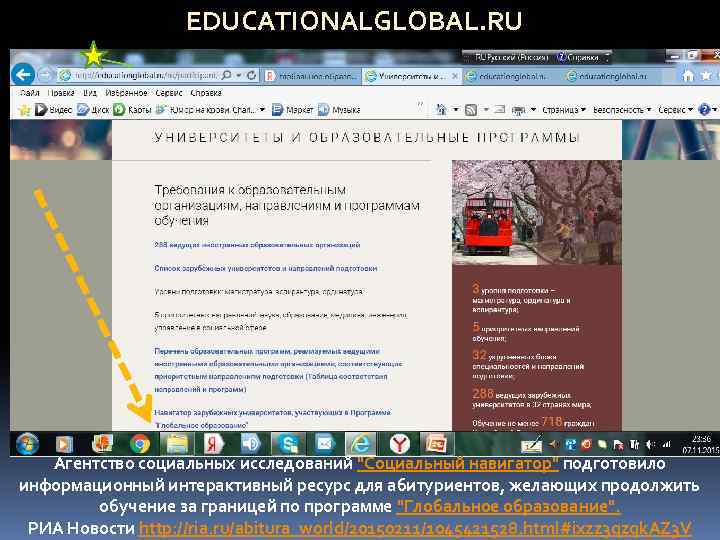The image size is (720, 540).
Task: Open the Сервис dropdown in command bar
Action: click(x=675, y=110)
